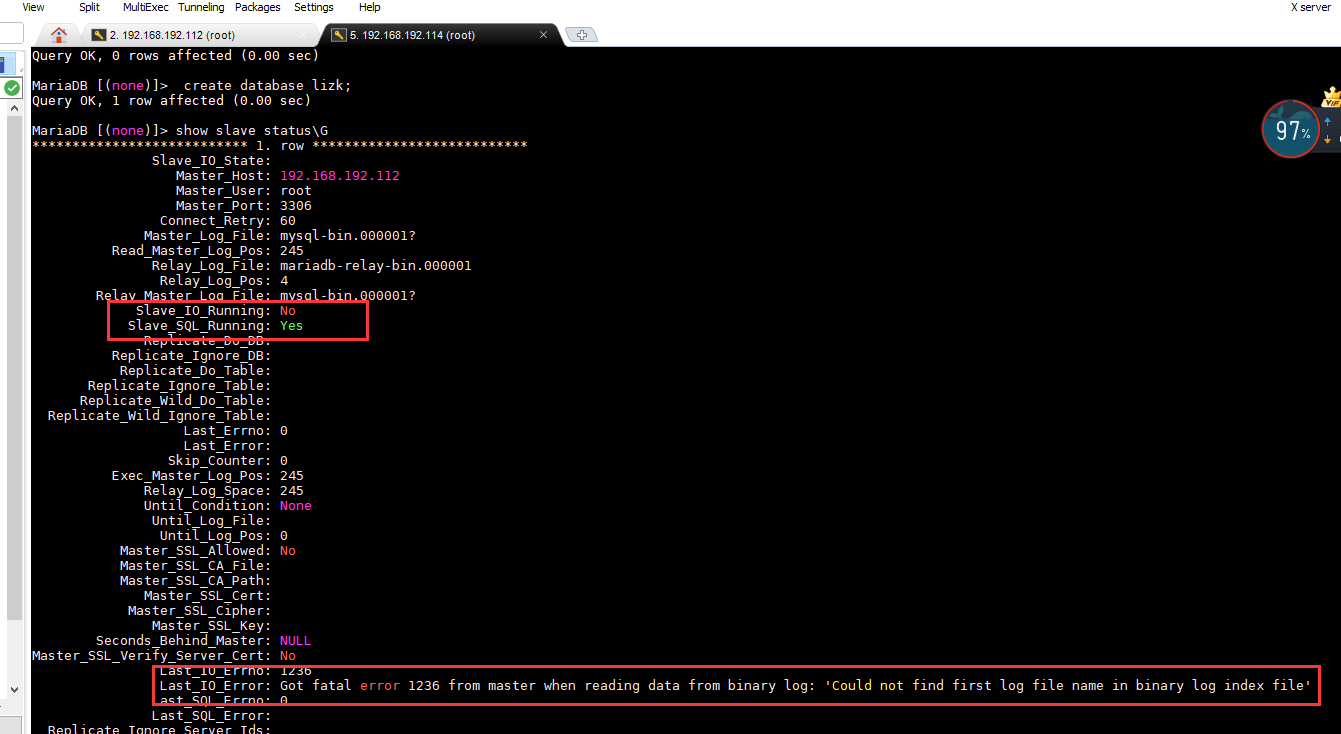Image resolution: width=1341 pixels, height=734 pixels.
Task: Click the Master_Host value 192.168.192.112
Action: coord(340,176)
